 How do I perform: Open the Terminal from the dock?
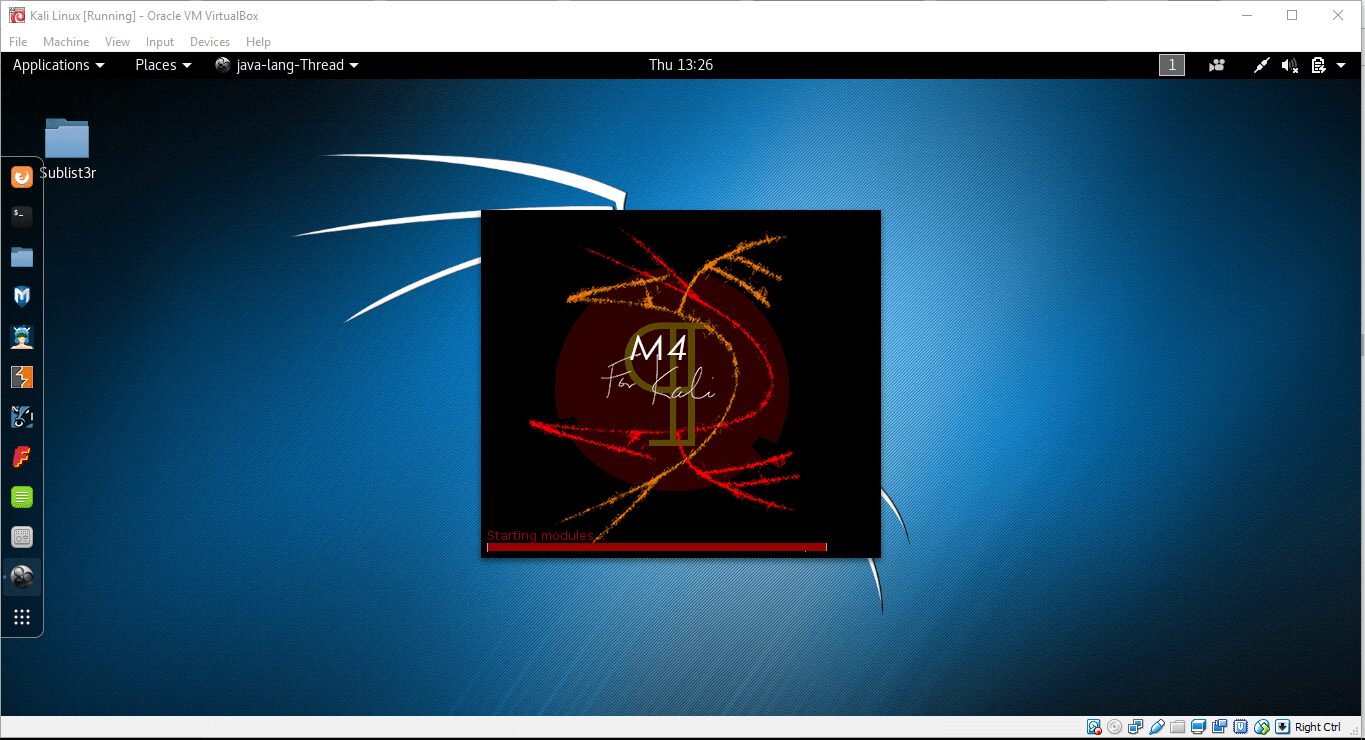(22, 216)
